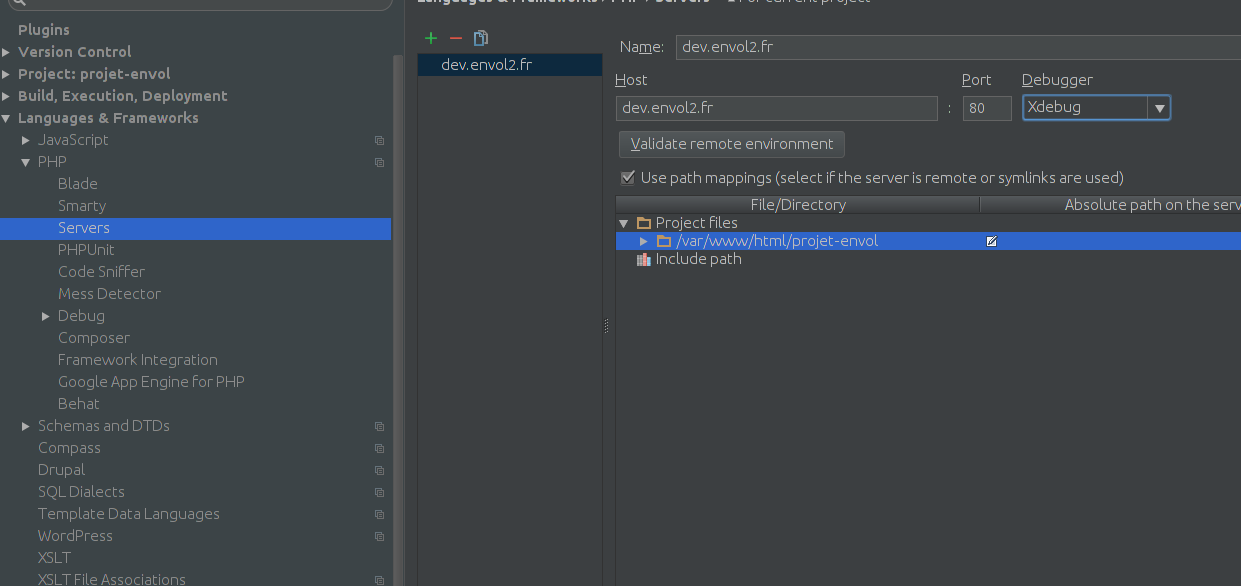
Task: Open Framework Integration settings page
Action: [138, 360]
